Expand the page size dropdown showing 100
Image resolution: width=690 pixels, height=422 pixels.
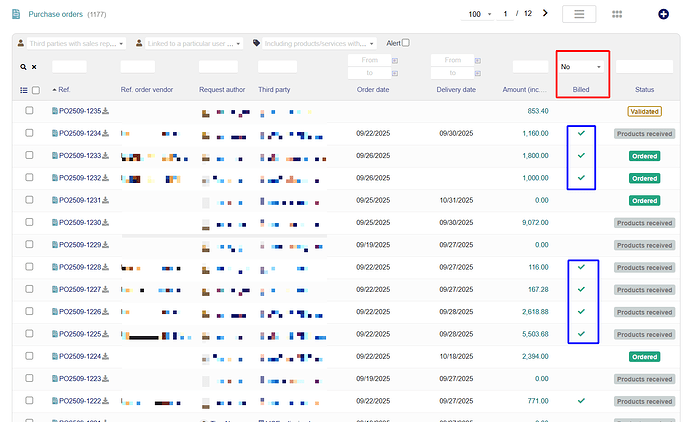click(479, 14)
